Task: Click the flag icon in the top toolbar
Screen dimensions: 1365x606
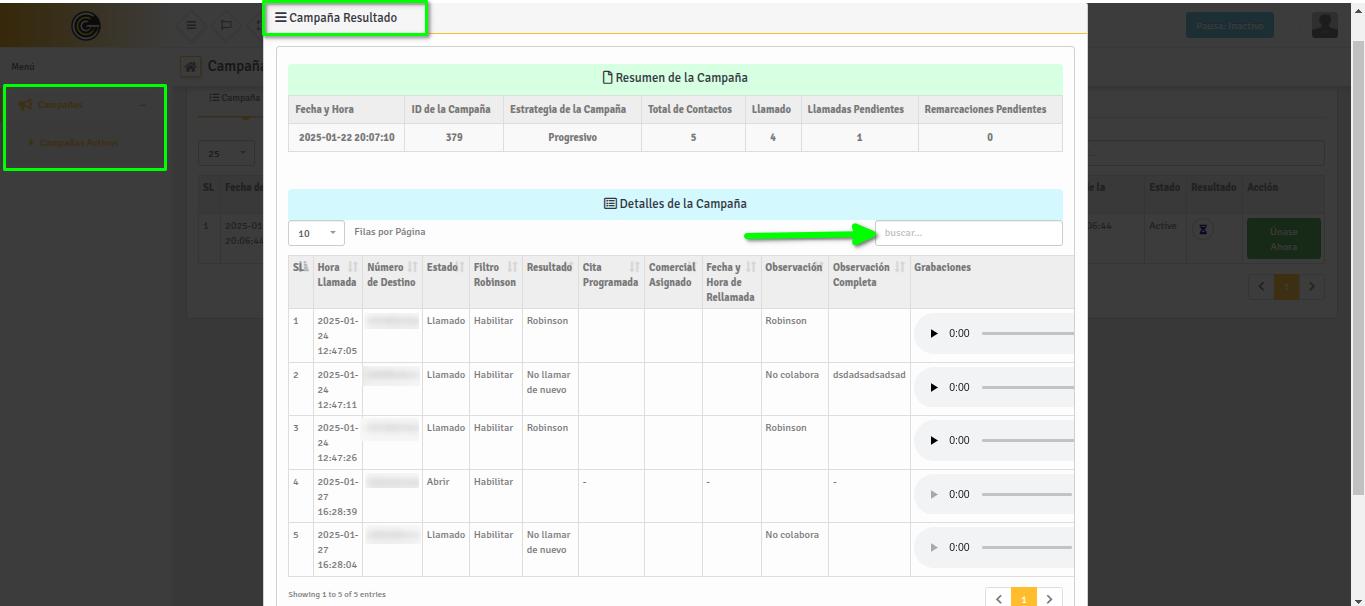Action: [x=225, y=26]
